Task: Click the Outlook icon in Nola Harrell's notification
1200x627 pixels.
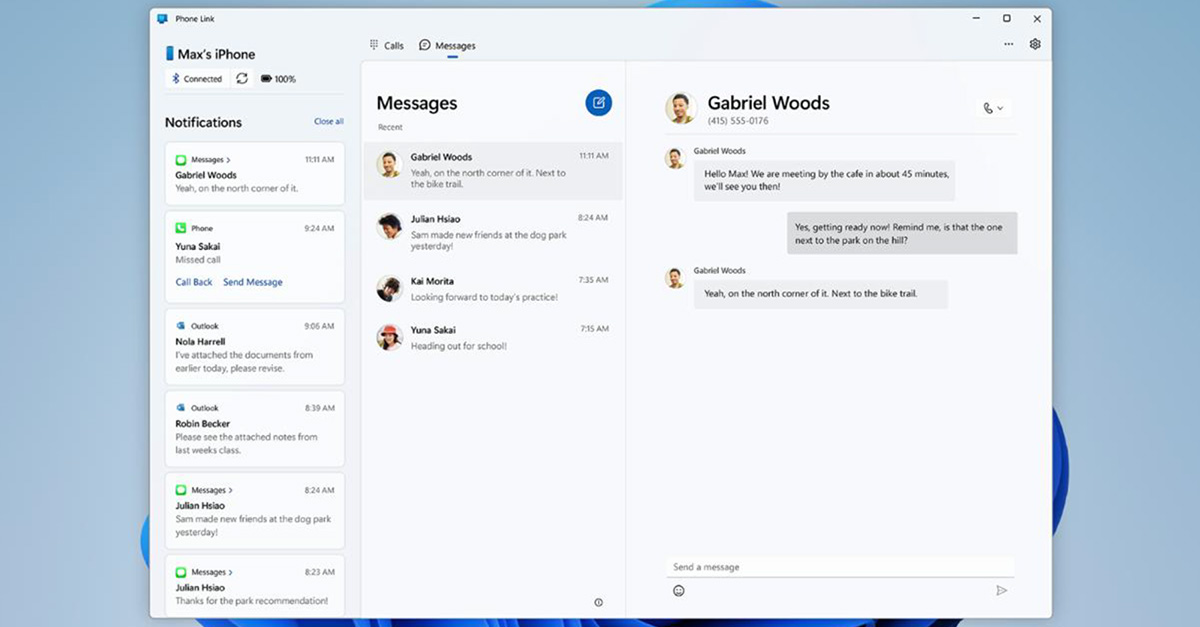Action: pos(181,326)
